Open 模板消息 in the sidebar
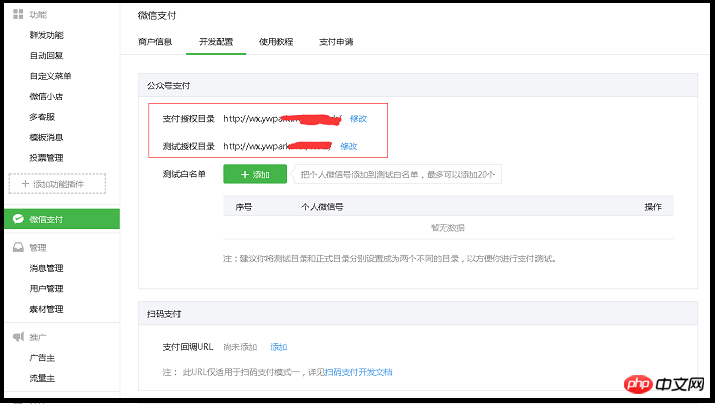 click(x=47, y=137)
